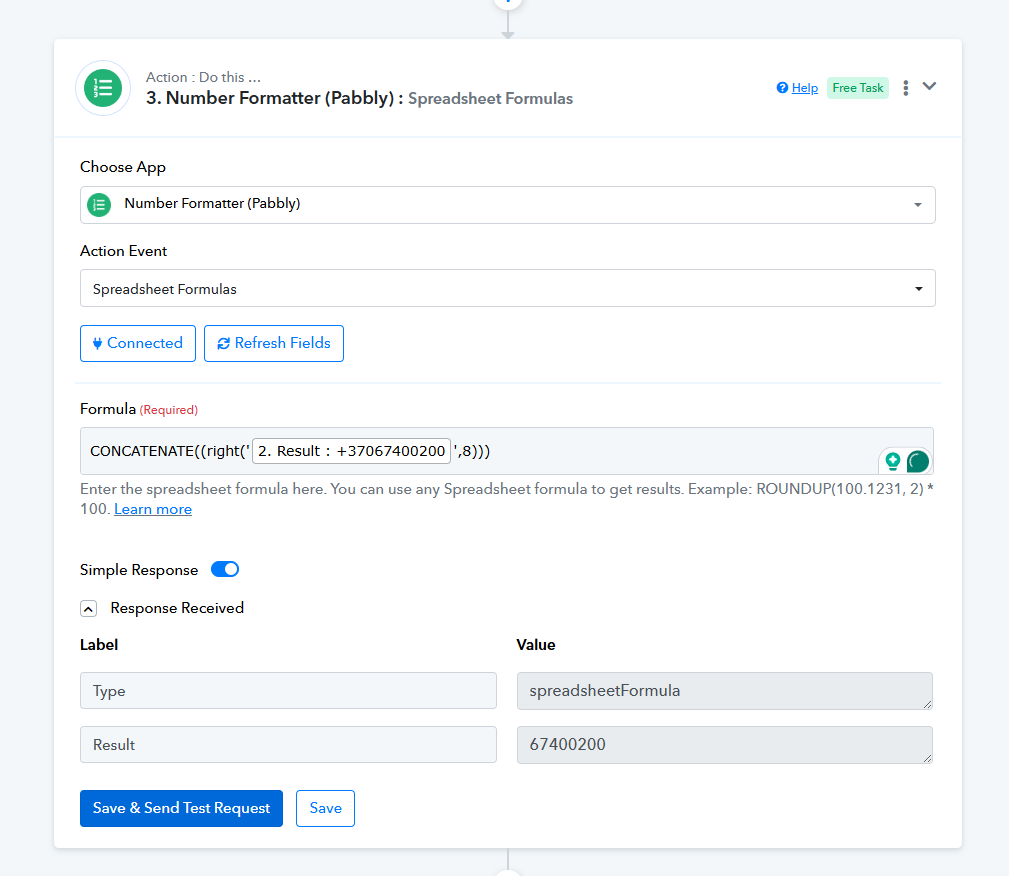Open the Choose App dropdown

click(507, 205)
